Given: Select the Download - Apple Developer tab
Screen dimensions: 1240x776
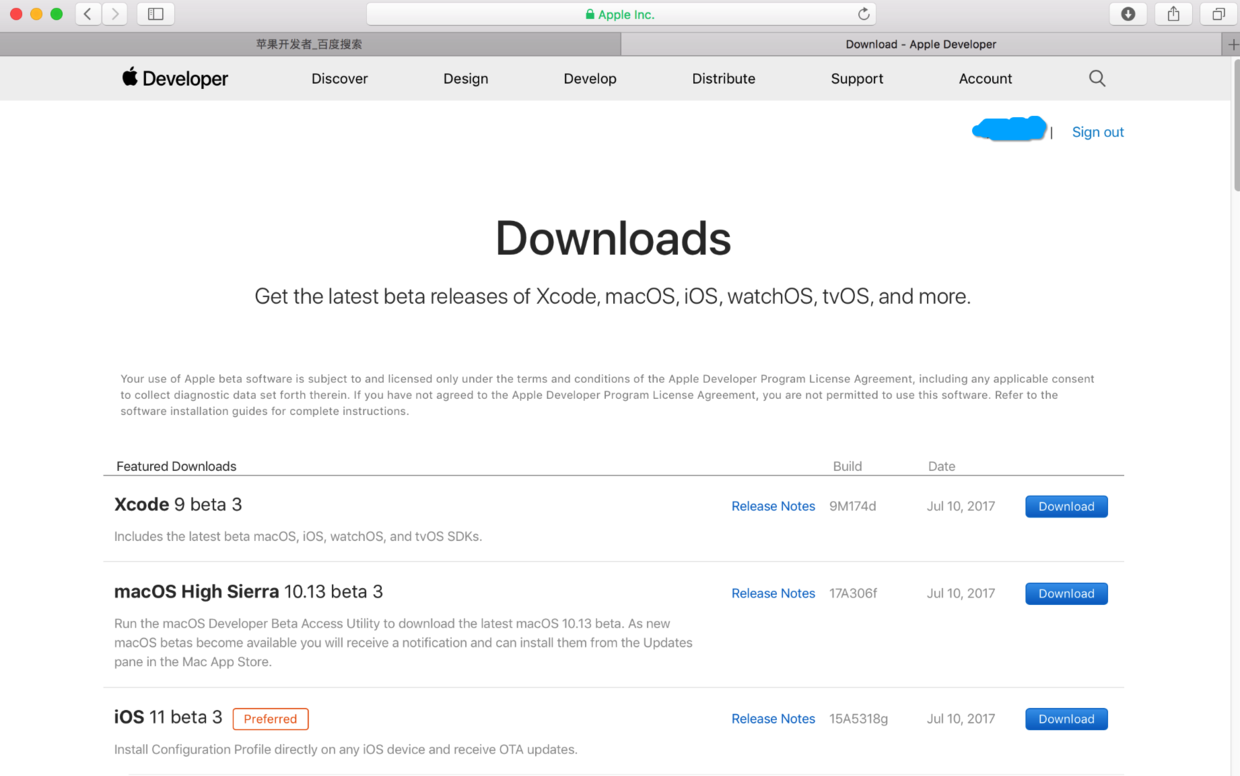Looking at the screenshot, I should (x=921, y=44).
